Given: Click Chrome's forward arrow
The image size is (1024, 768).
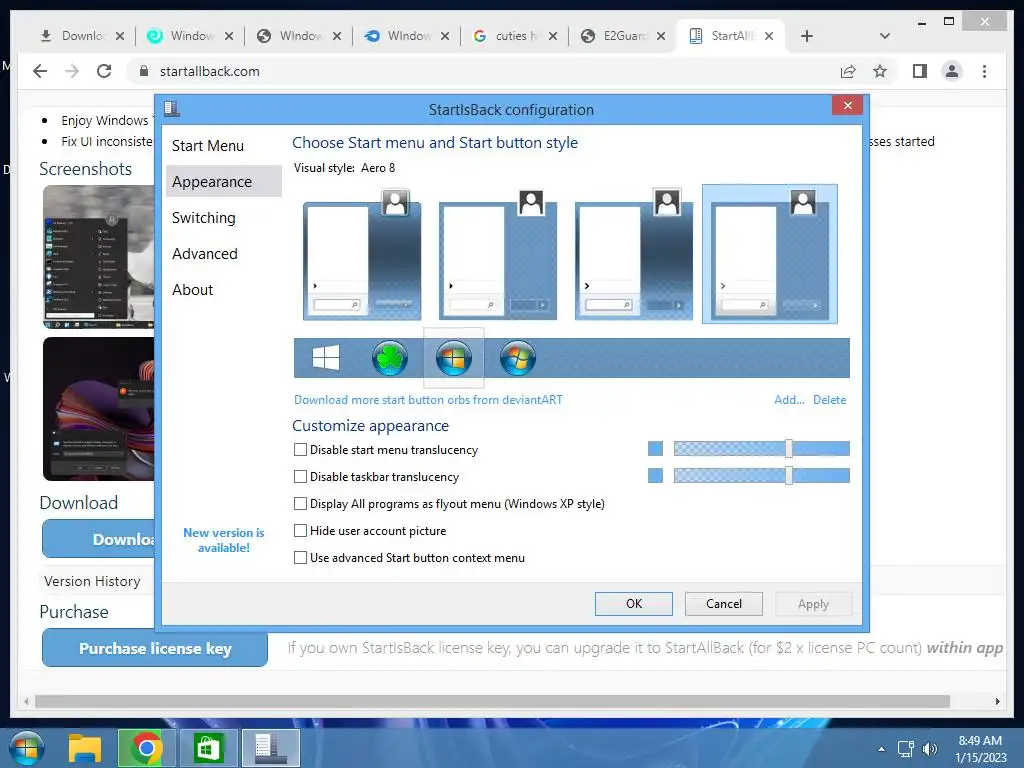Looking at the screenshot, I should coord(72,71).
